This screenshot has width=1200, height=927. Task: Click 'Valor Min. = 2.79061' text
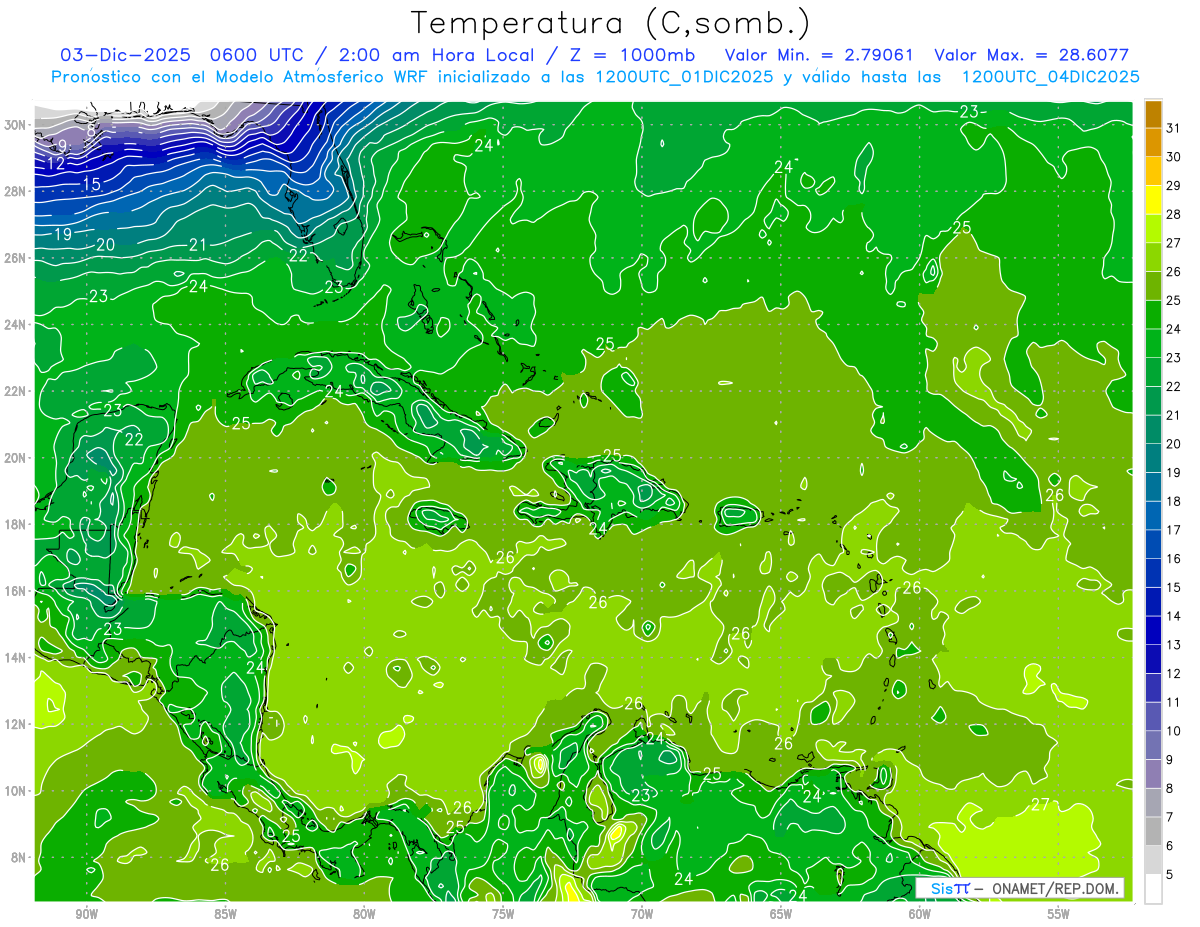click(x=819, y=55)
